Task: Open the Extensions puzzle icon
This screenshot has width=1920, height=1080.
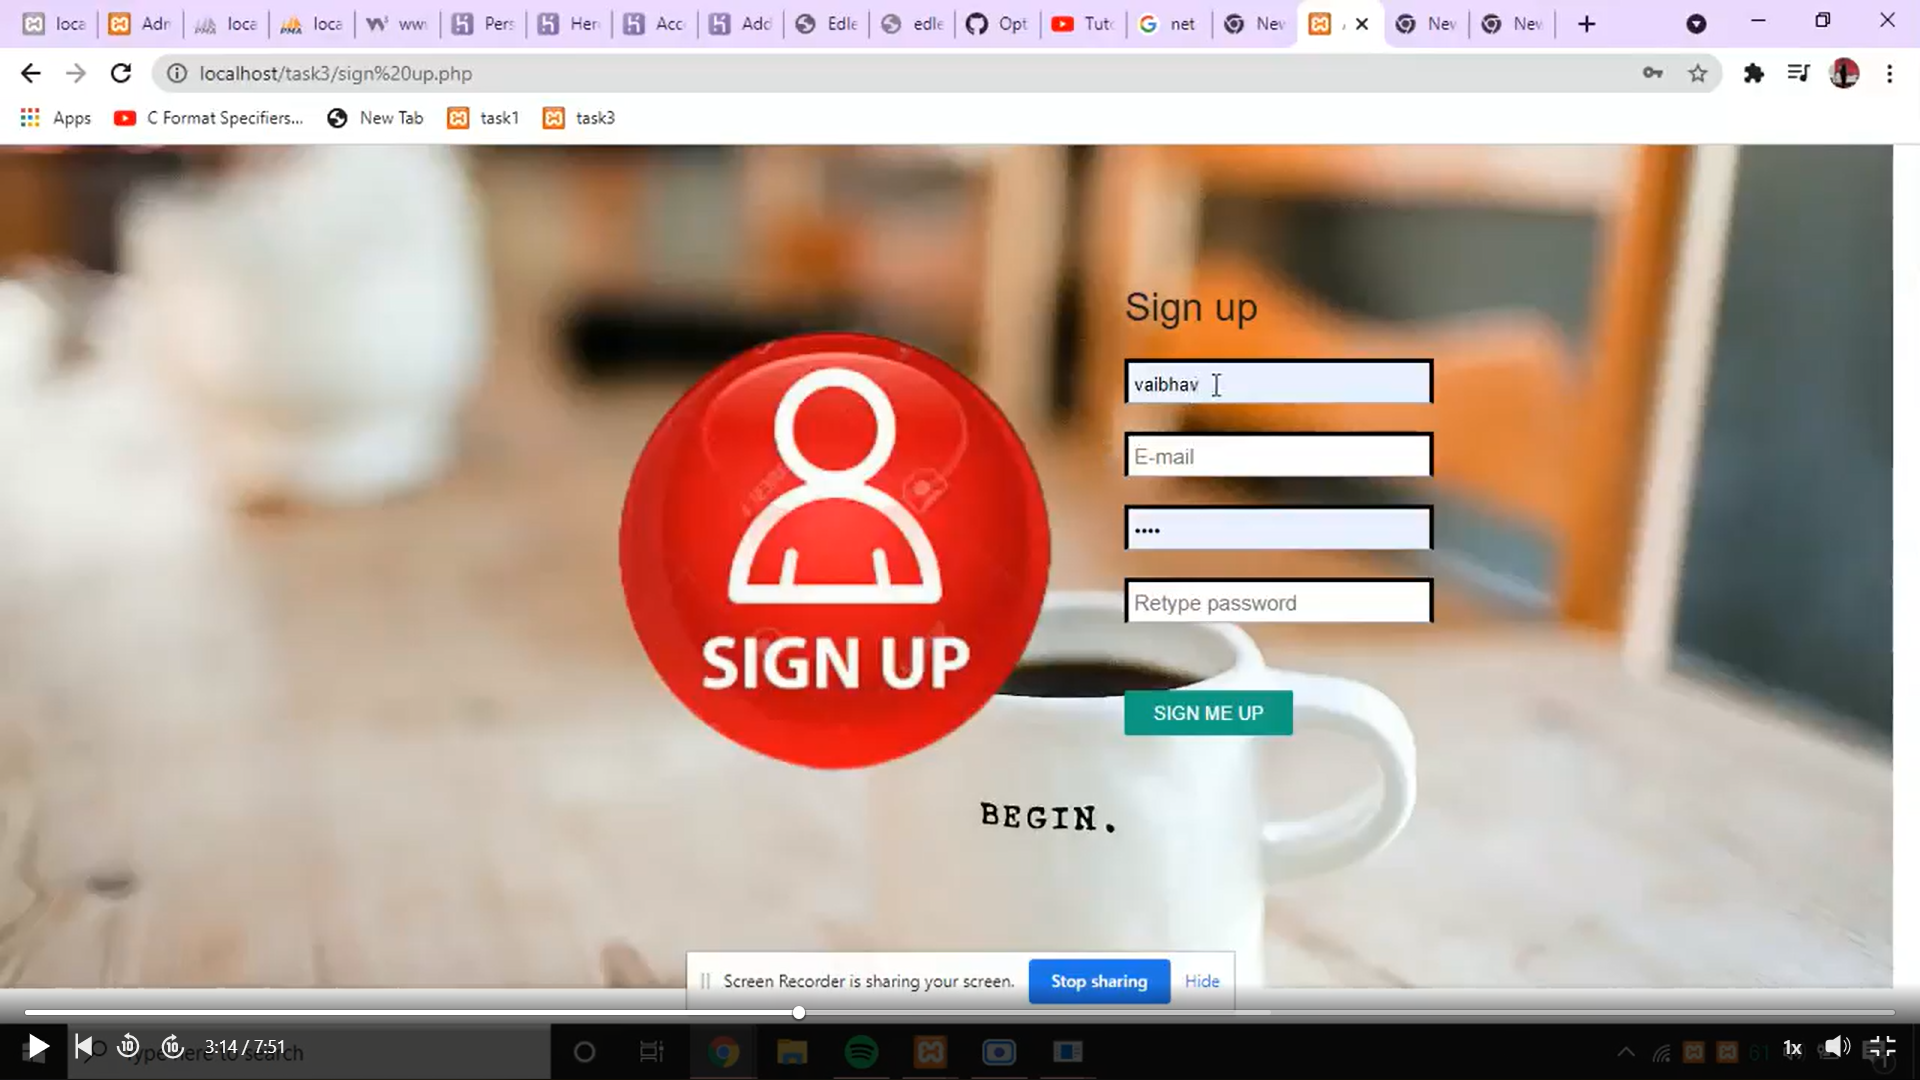Action: click(1753, 73)
